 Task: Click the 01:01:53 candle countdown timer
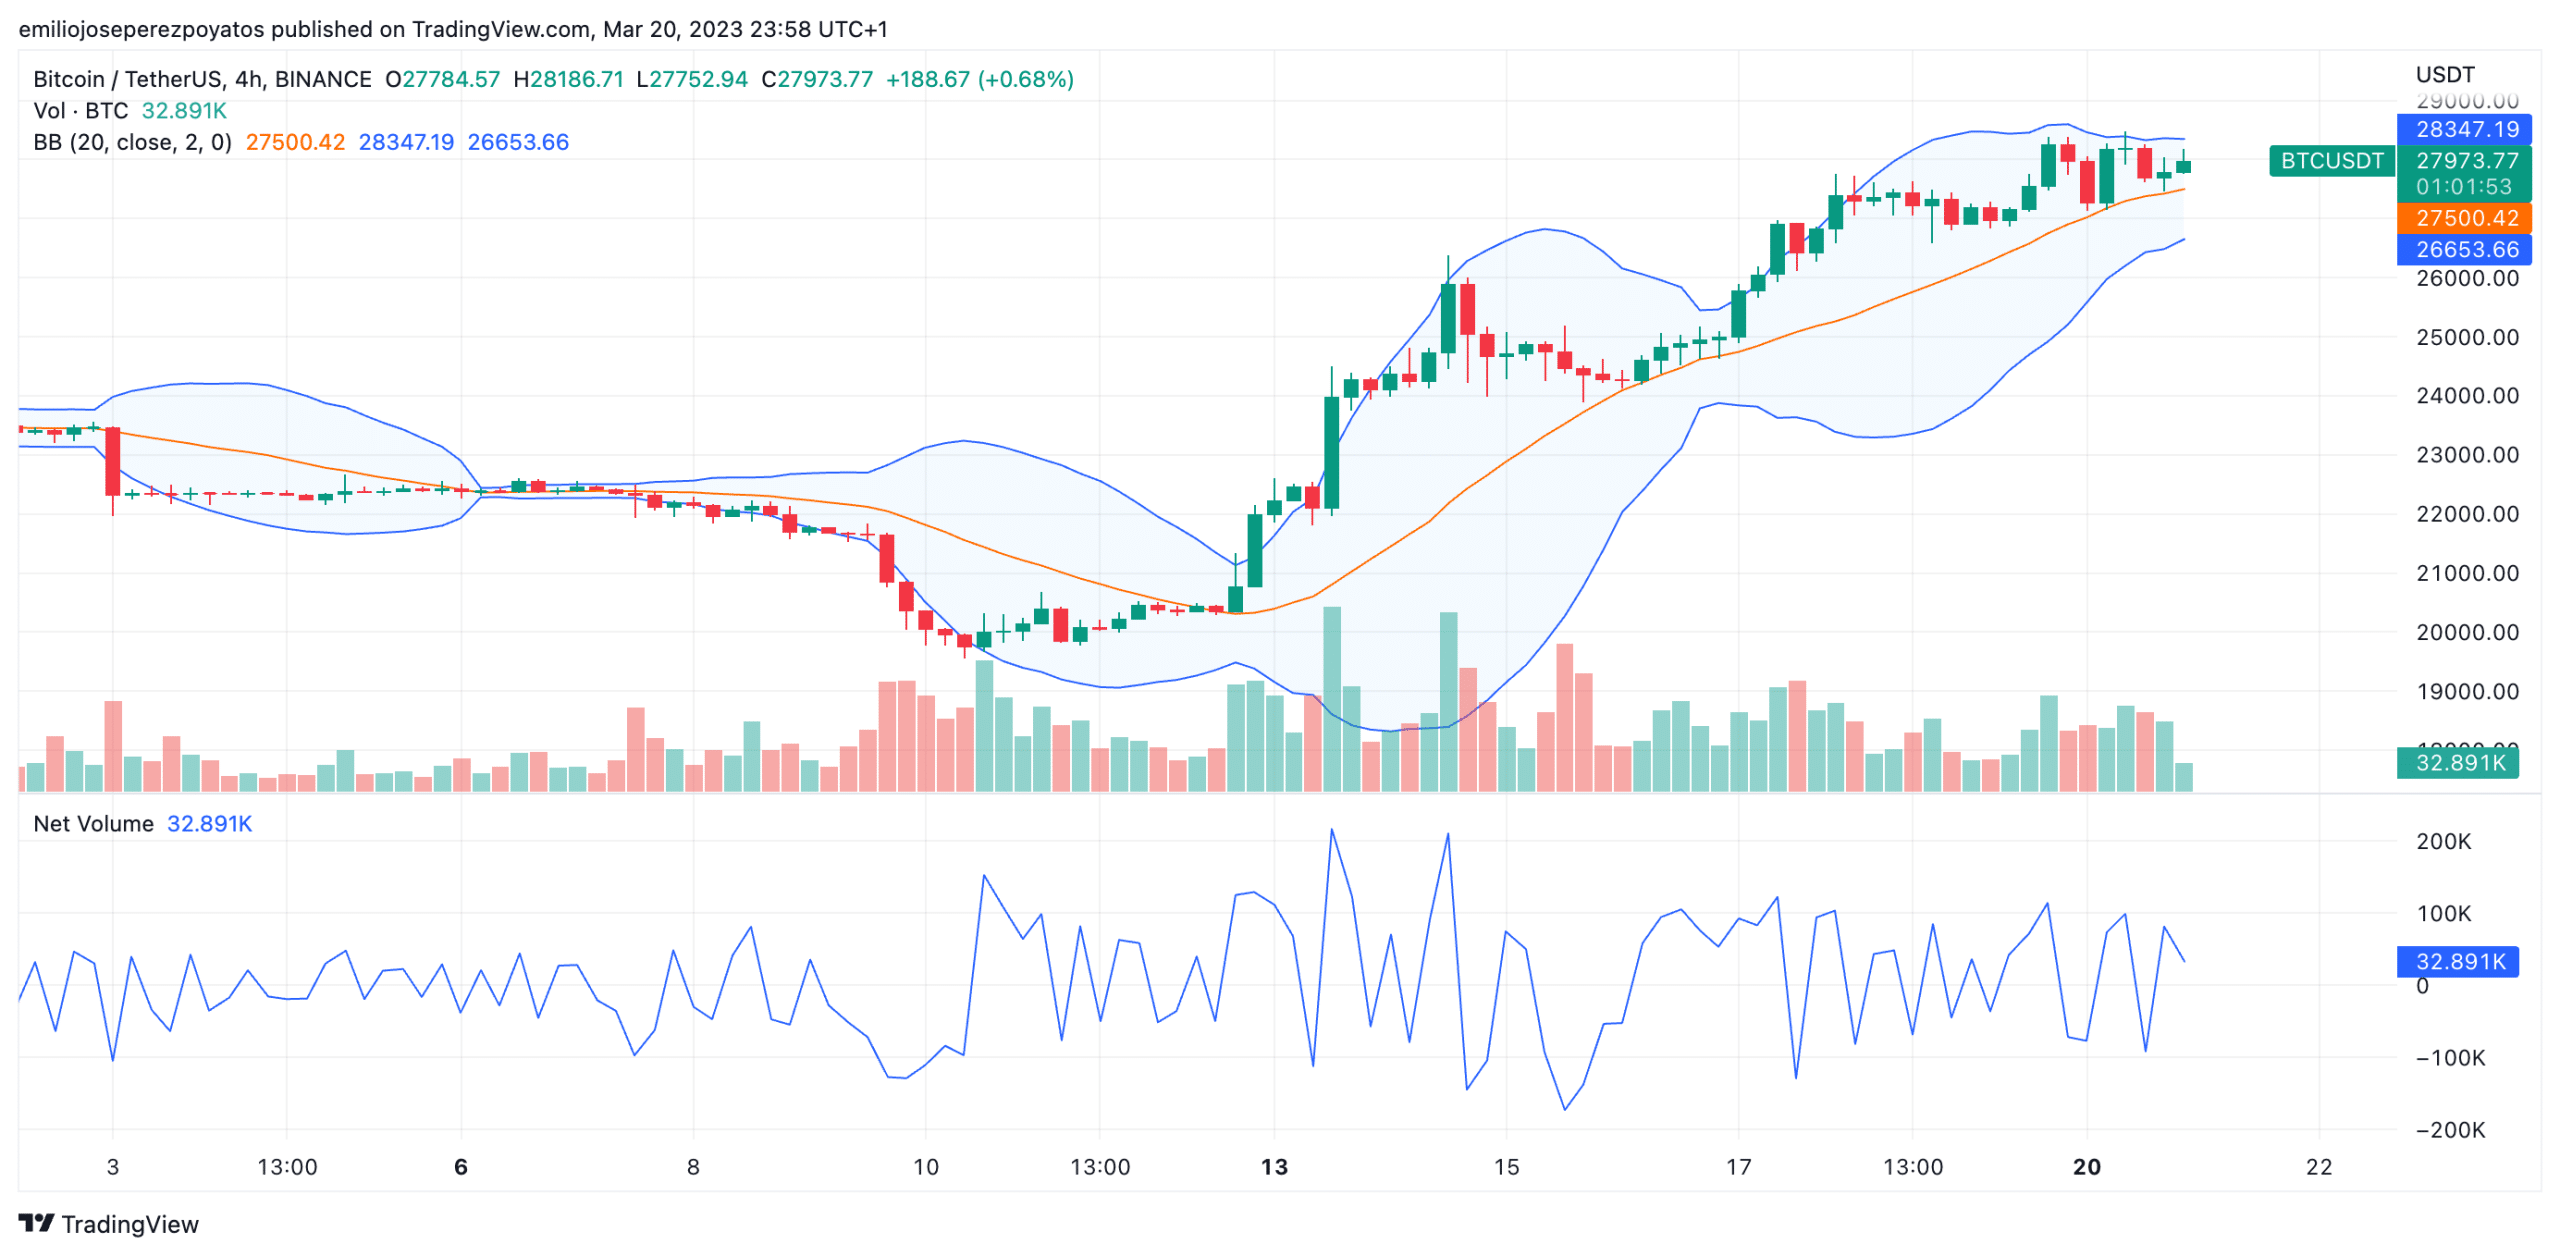click(x=2463, y=187)
